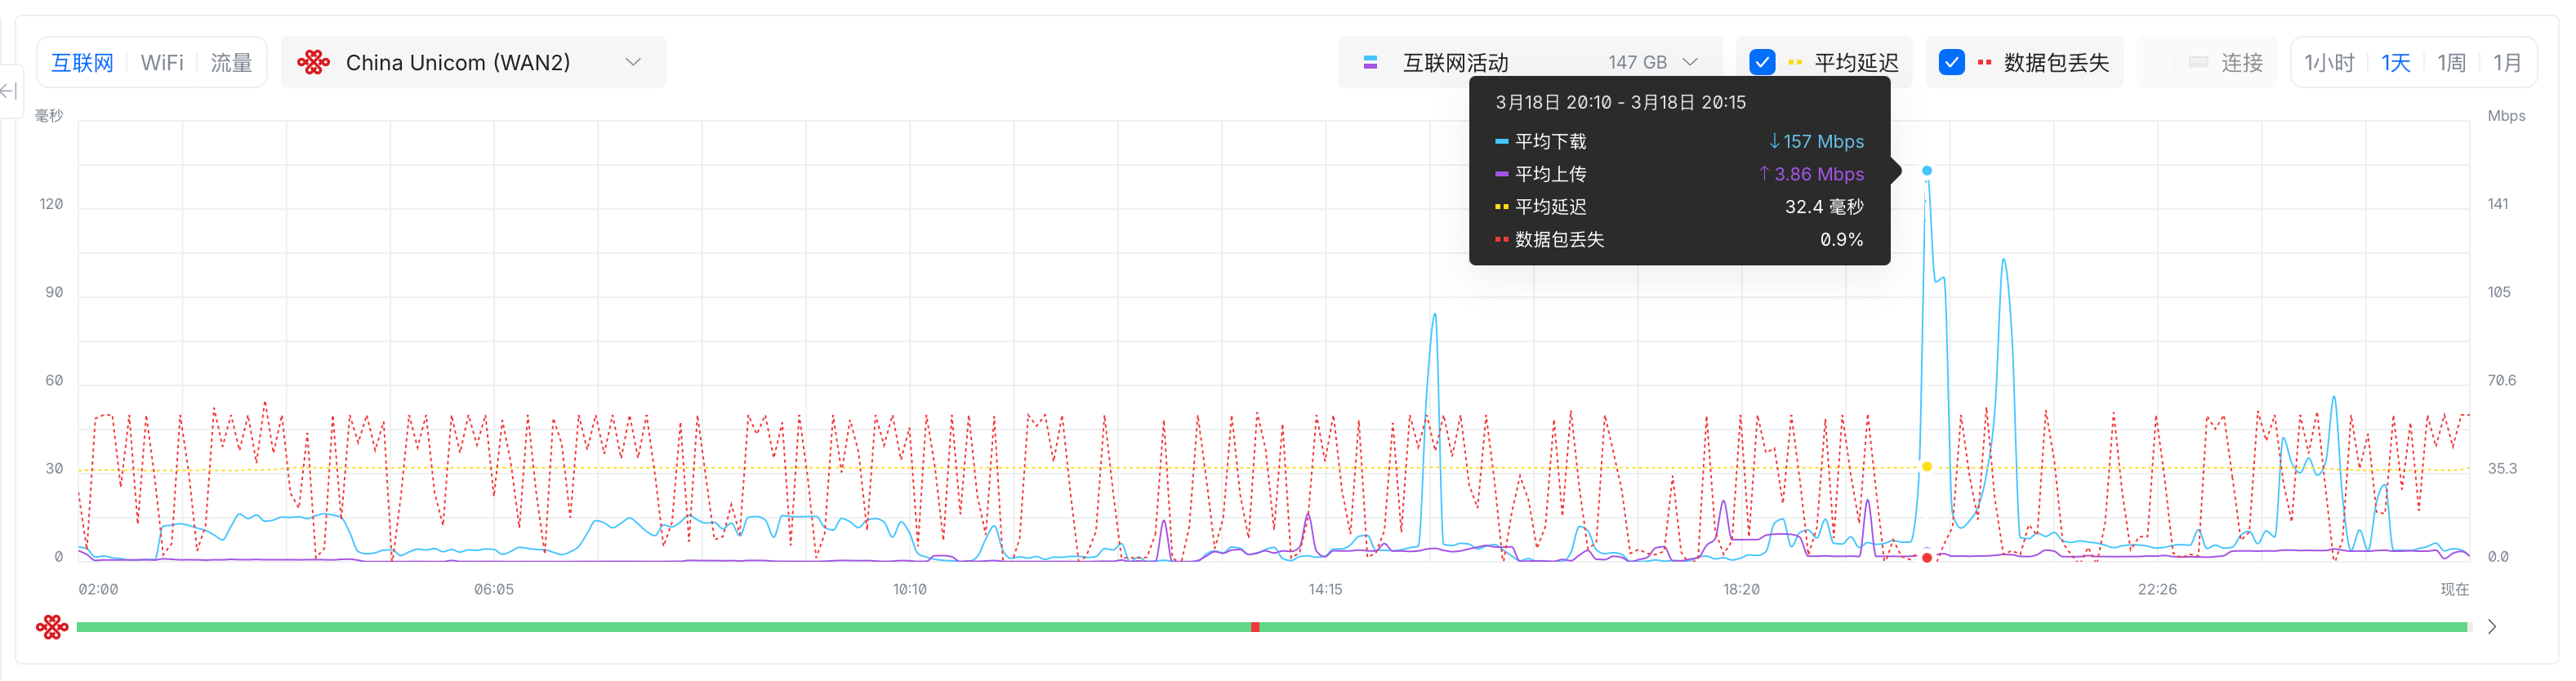This screenshot has width=2576, height=681.
Task: Collapse the sidebar with the left arrow icon
Action: (x=9, y=91)
